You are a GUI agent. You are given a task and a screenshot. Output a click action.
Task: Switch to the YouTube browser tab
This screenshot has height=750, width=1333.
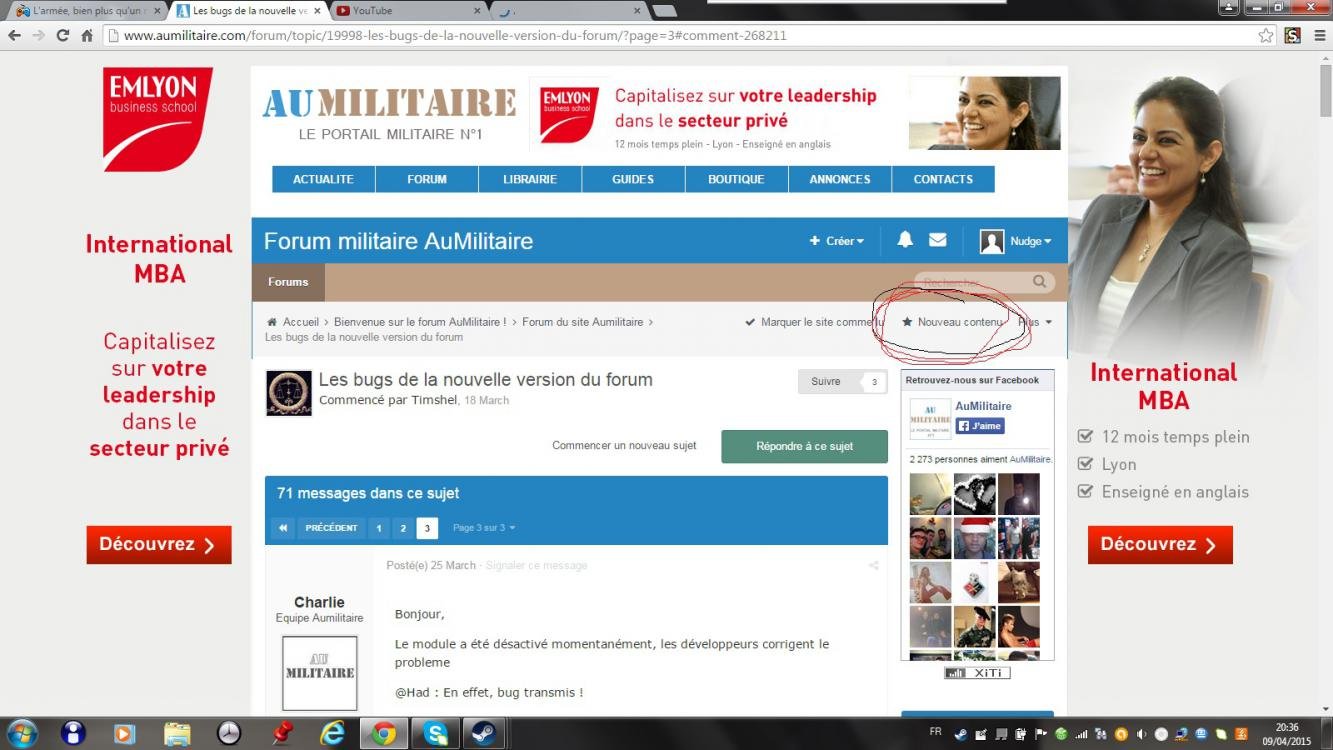coord(410,11)
